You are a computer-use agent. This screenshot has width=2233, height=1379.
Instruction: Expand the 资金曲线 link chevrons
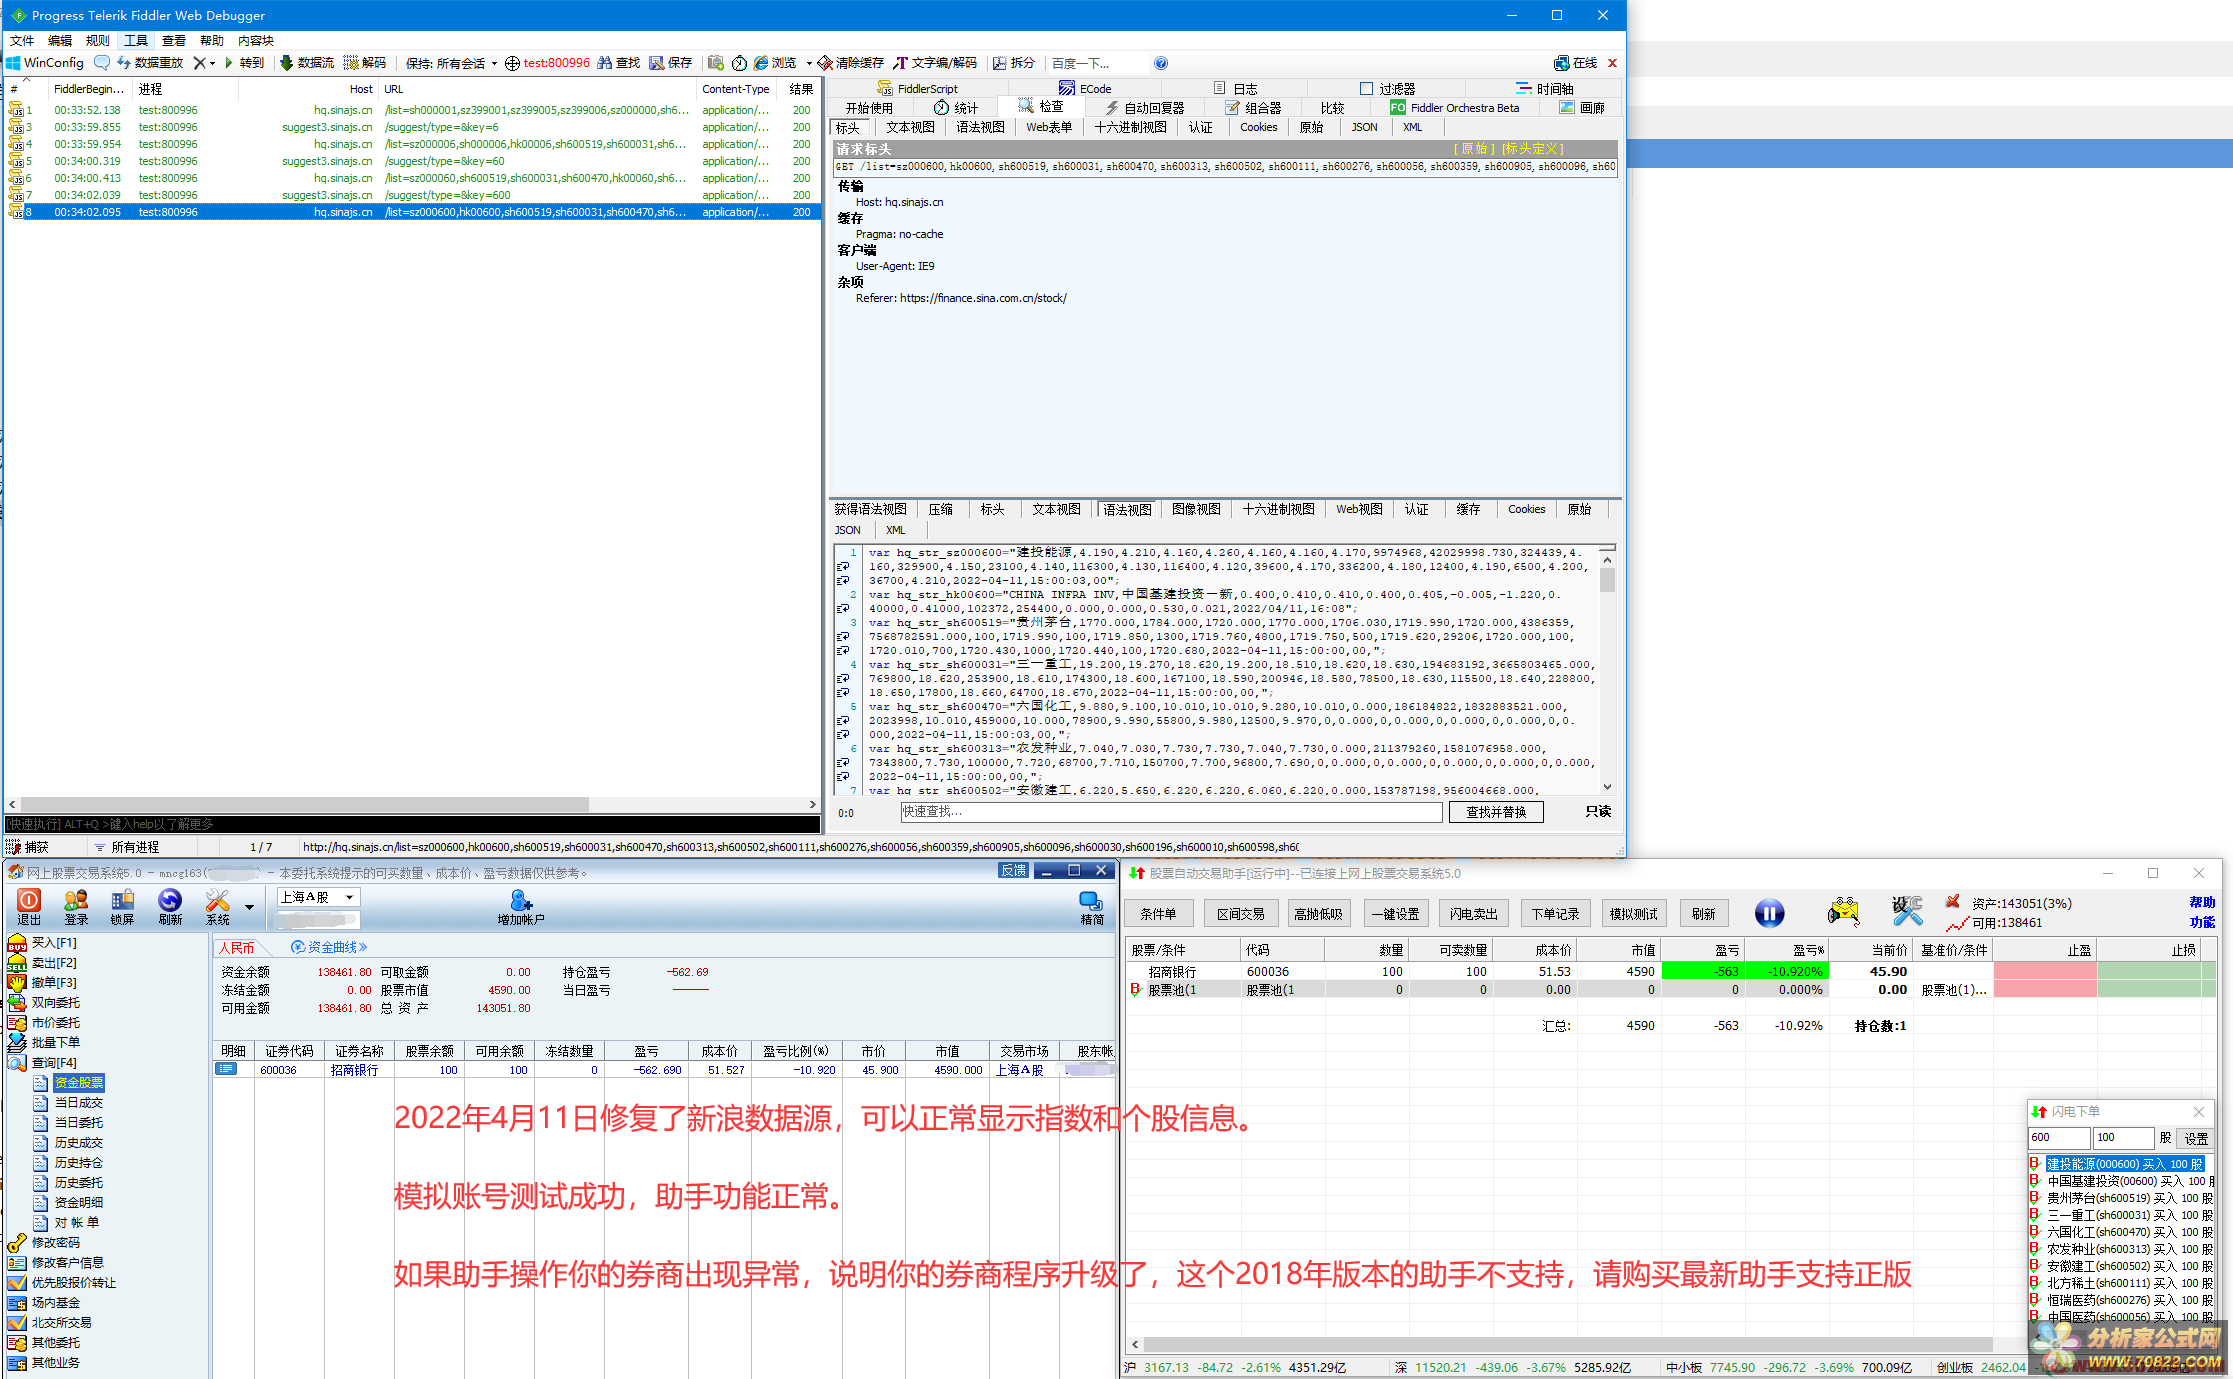pos(362,947)
